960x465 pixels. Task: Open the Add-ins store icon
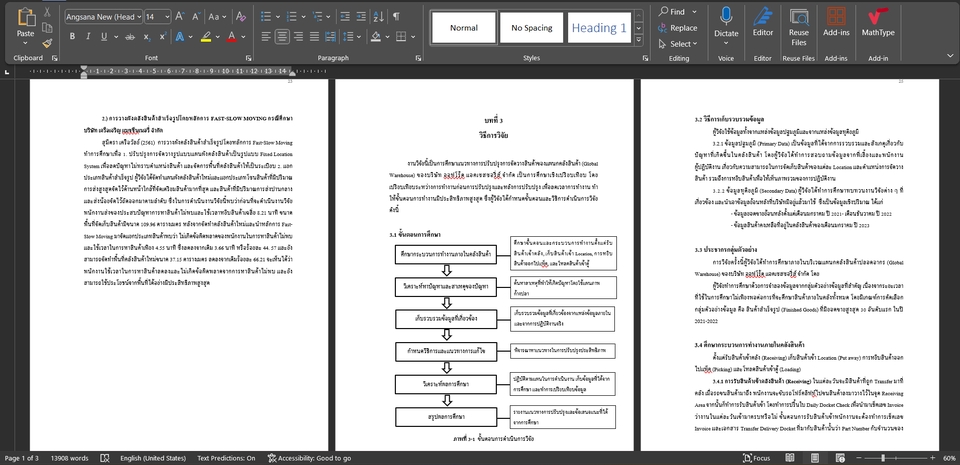tap(836, 21)
